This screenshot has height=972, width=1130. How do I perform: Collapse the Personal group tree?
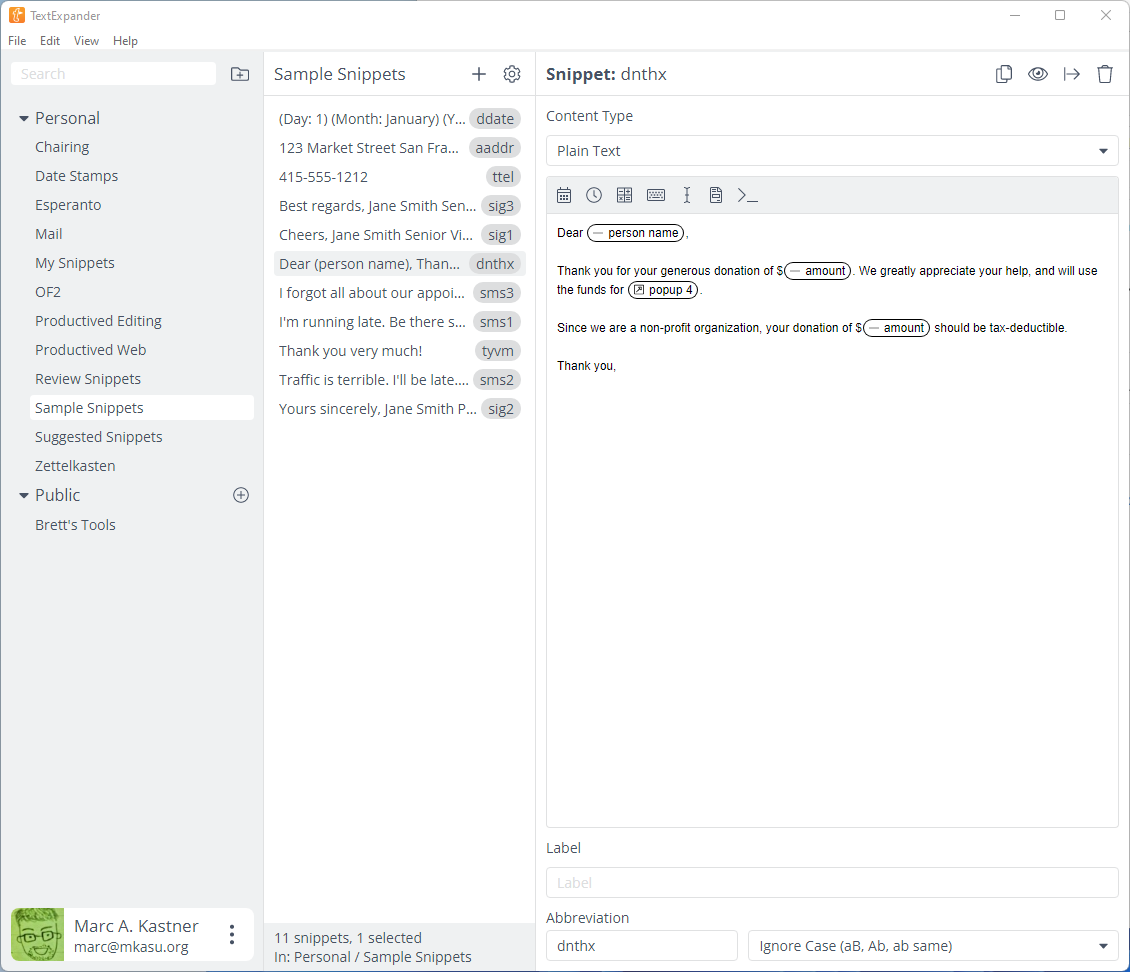point(24,119)
